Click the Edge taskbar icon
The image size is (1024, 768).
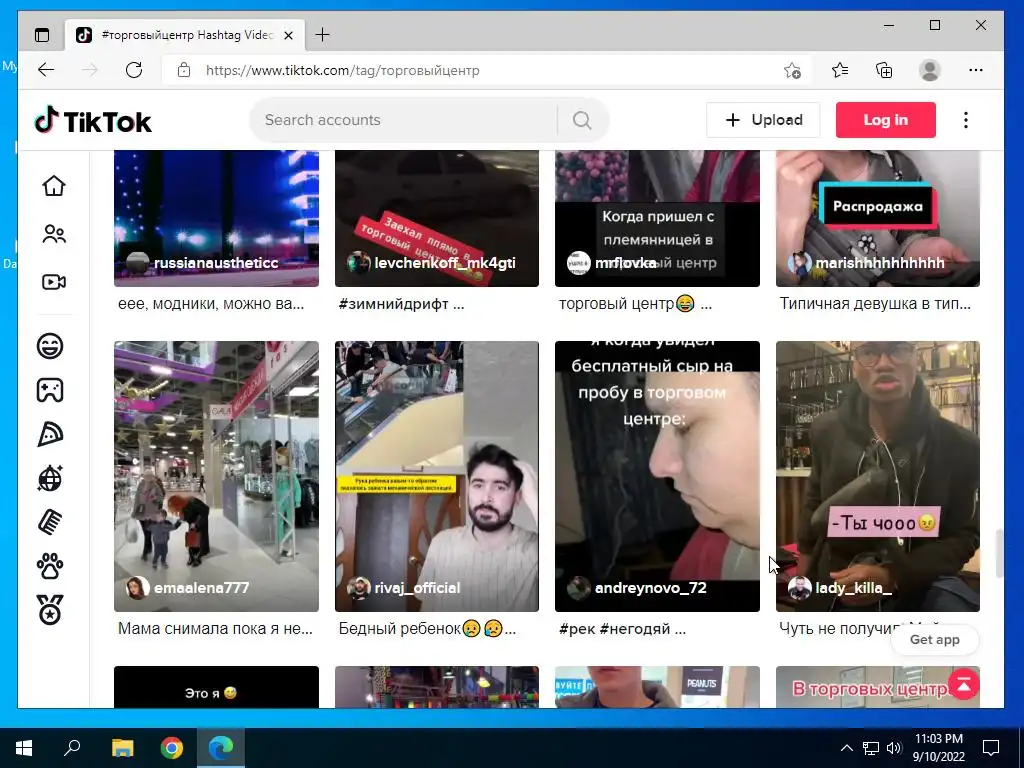pyautogui.click(x=221, y=748)
